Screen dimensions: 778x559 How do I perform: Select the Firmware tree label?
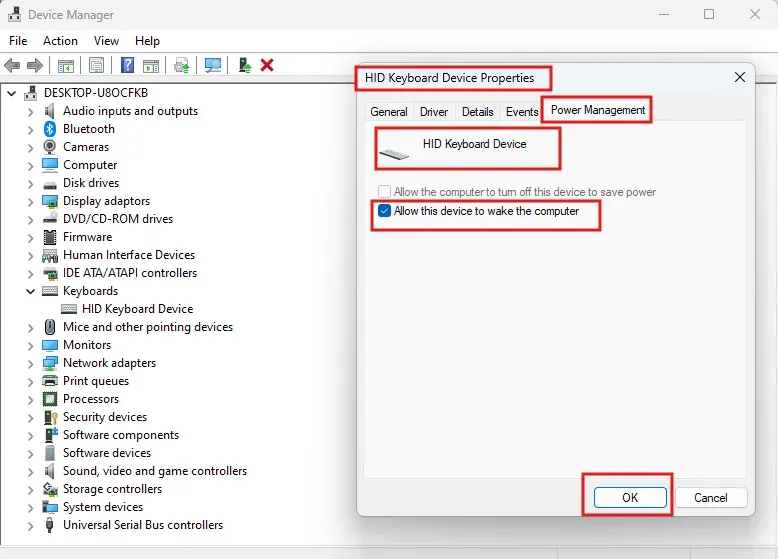pyautogui.click(x=87, y=237)
